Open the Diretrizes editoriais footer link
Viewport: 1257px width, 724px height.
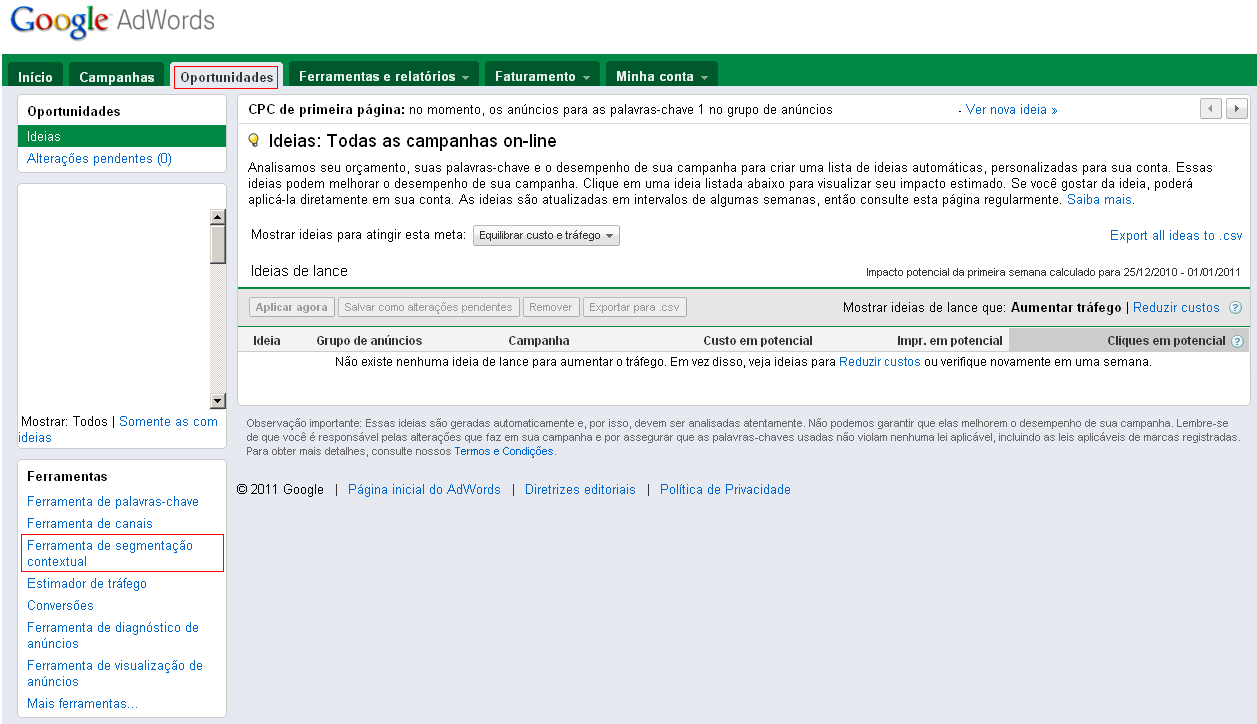pos(580,490)
